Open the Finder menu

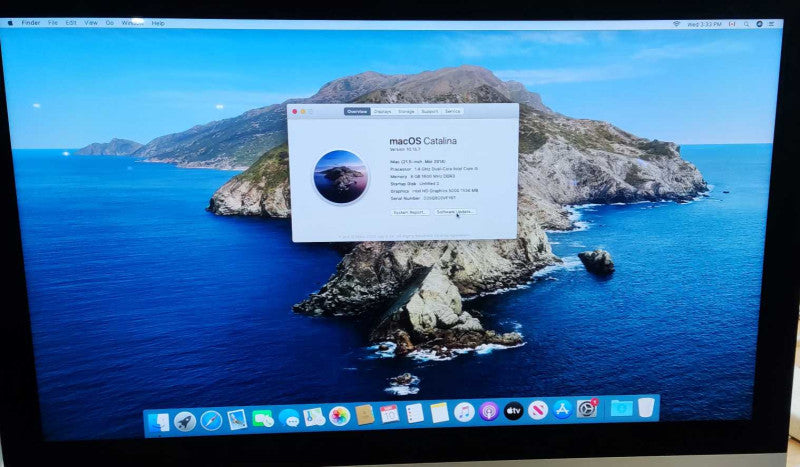click(x=31, y=23)
